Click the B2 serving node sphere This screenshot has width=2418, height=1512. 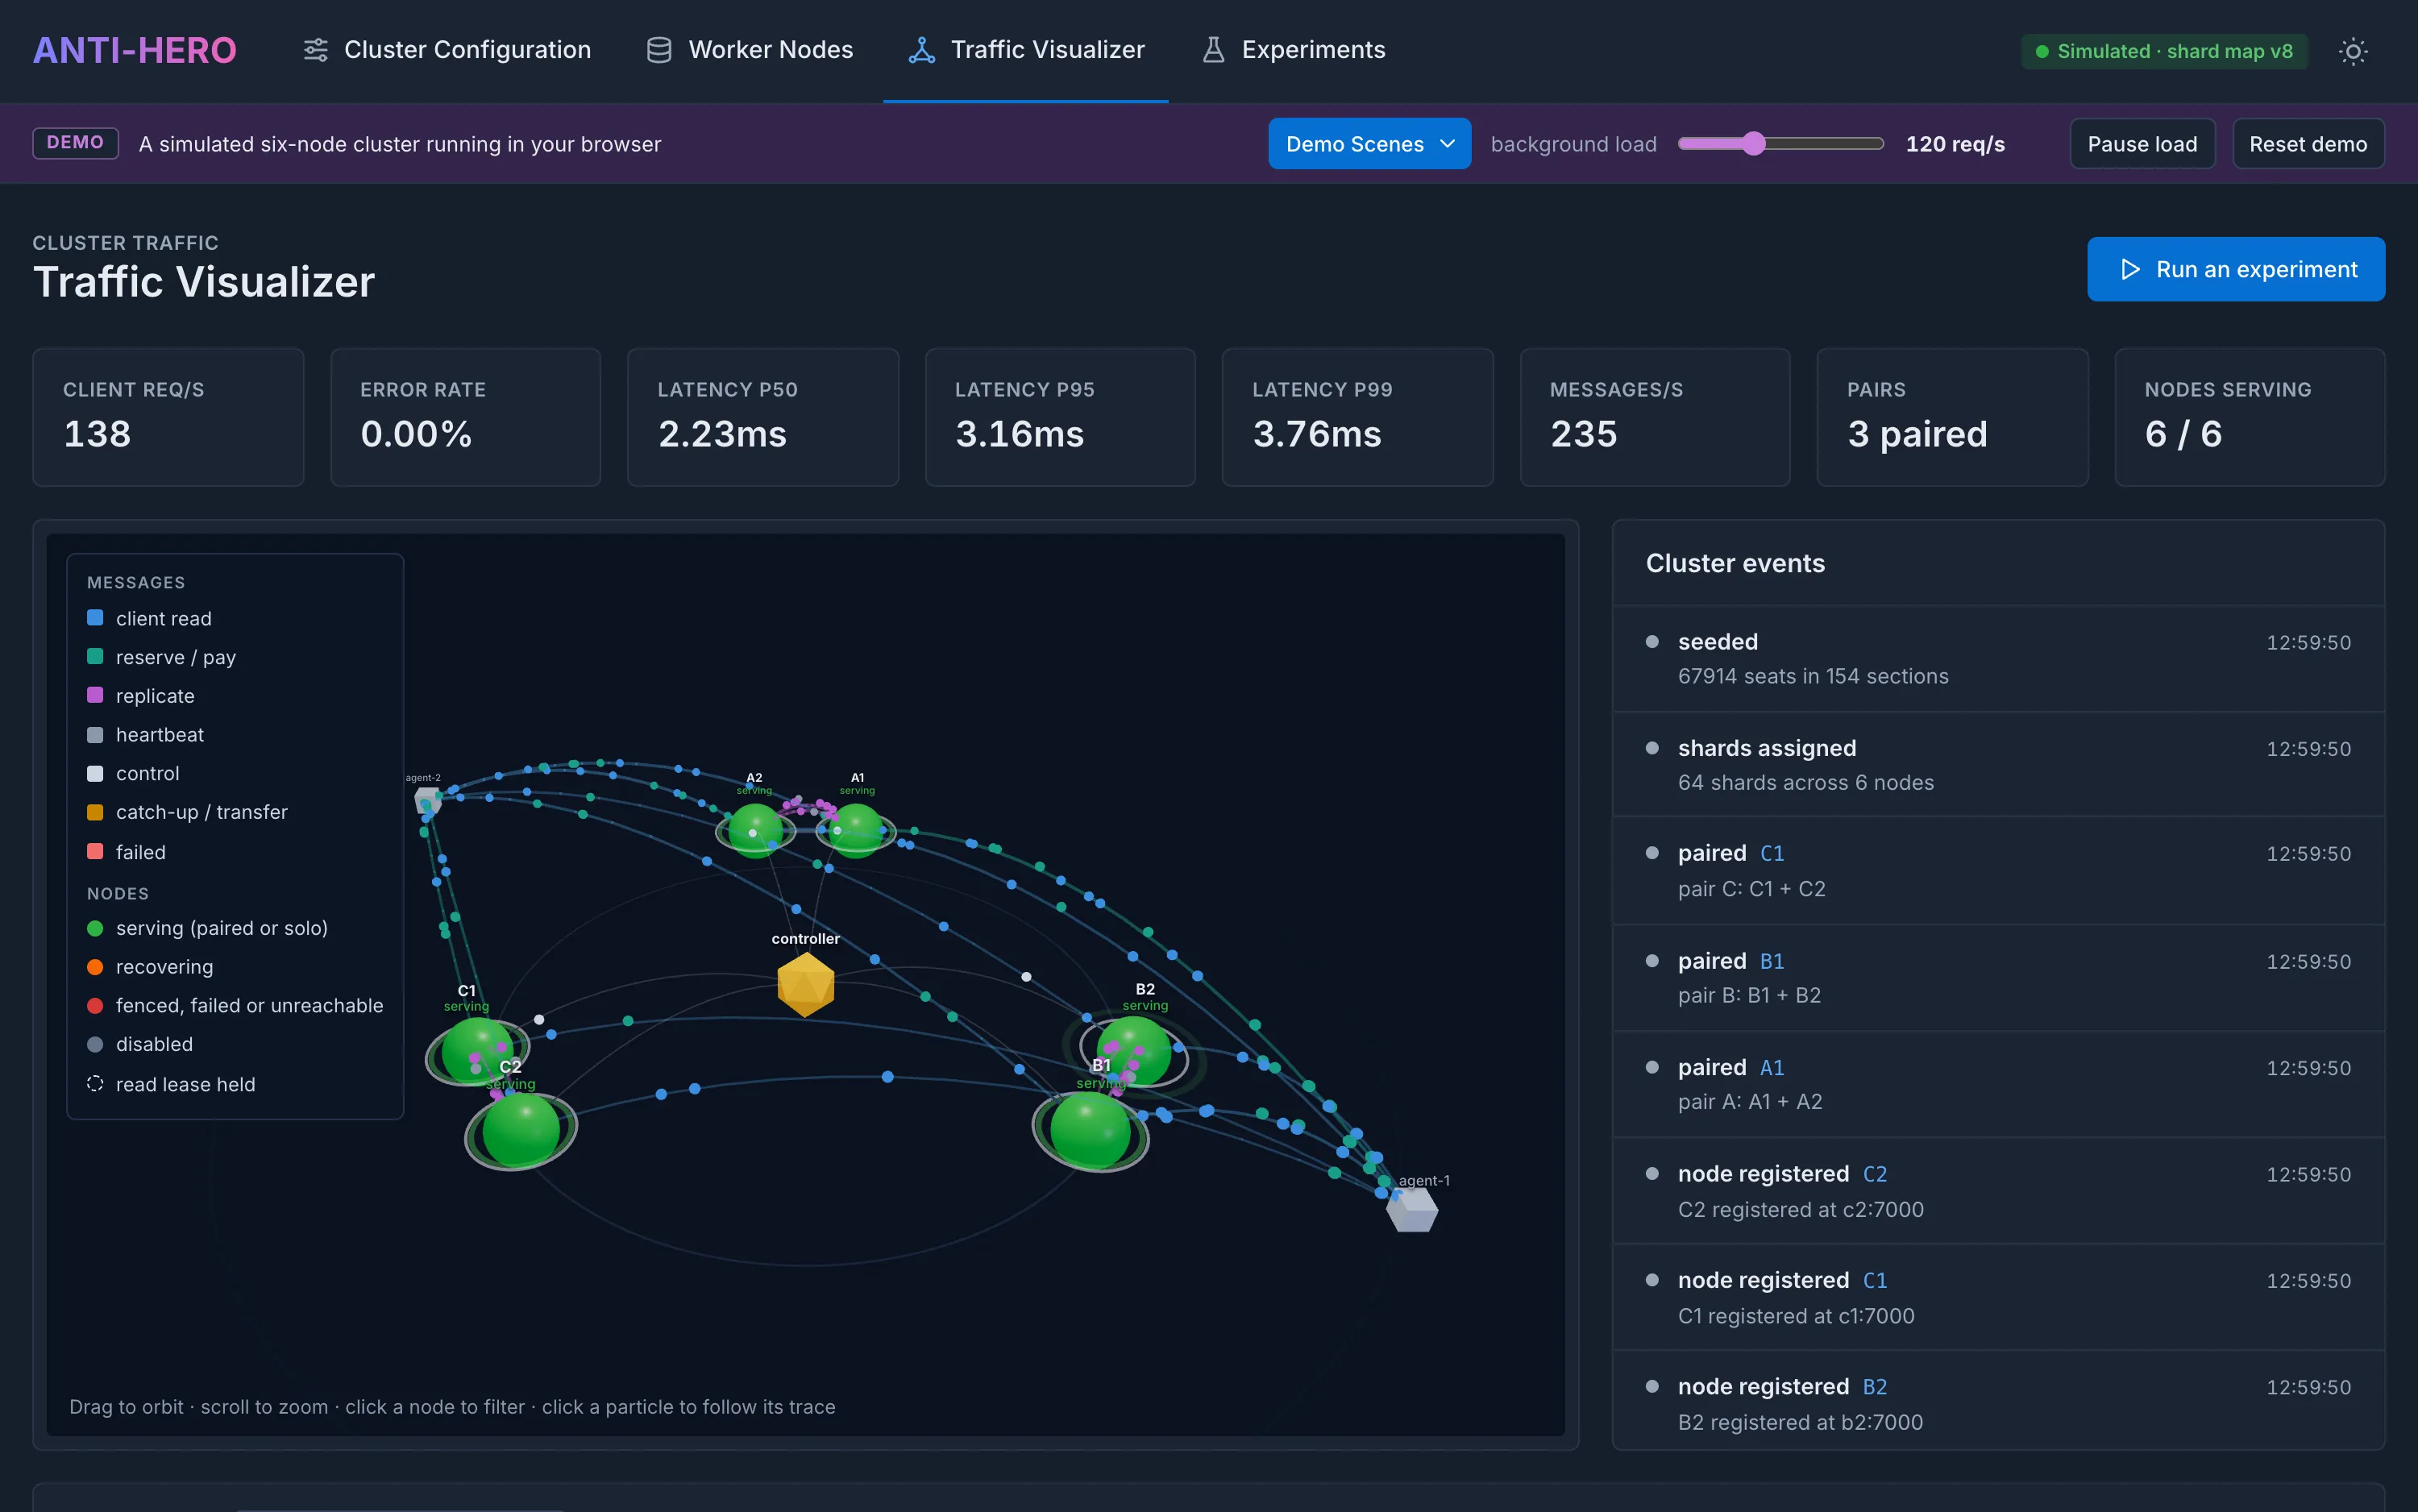pyautogui.click(x=1134, y=1052)
